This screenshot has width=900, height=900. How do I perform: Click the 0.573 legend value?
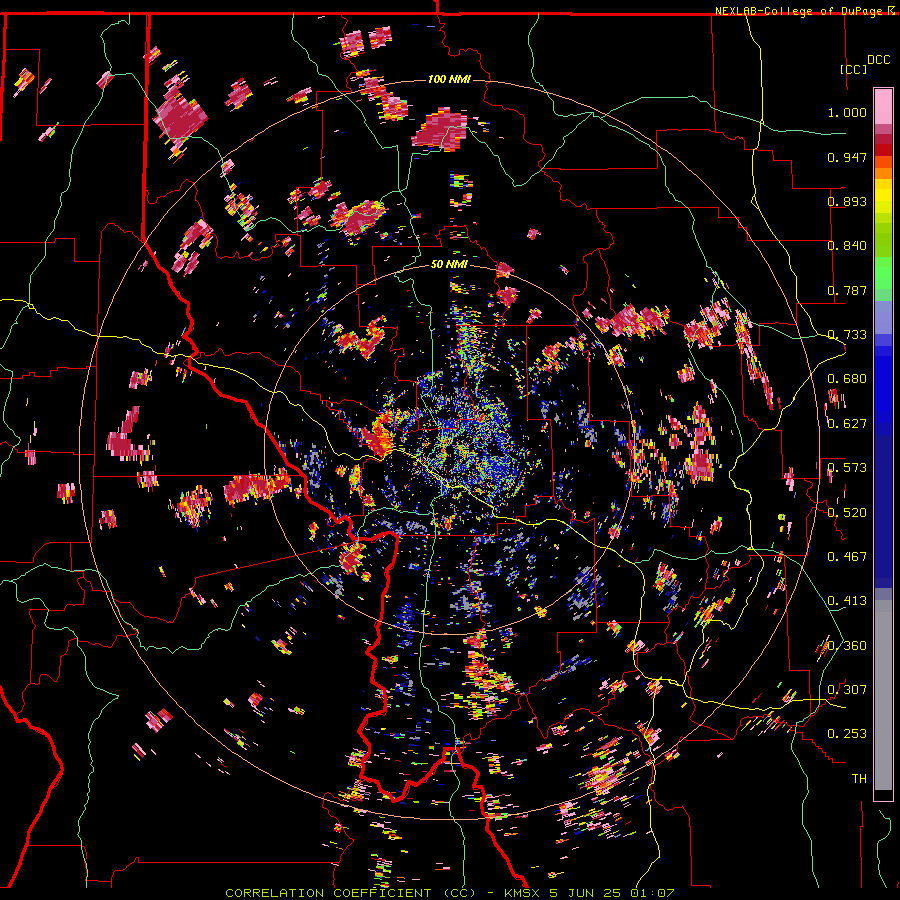847,468
